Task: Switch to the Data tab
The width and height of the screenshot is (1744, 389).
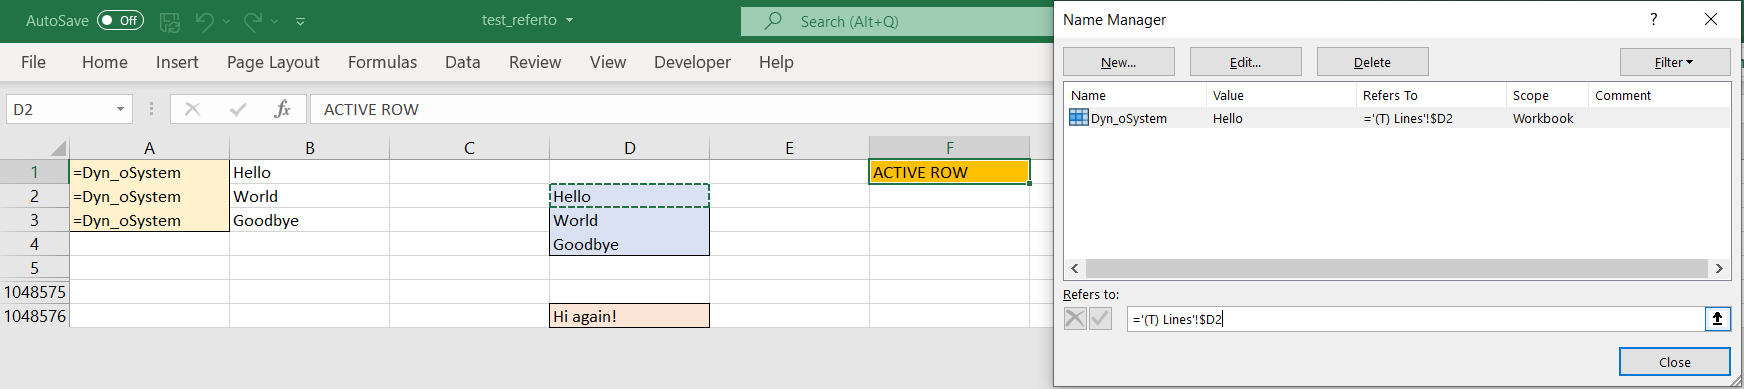Action: pyautogui.click(x=462, y=62)
